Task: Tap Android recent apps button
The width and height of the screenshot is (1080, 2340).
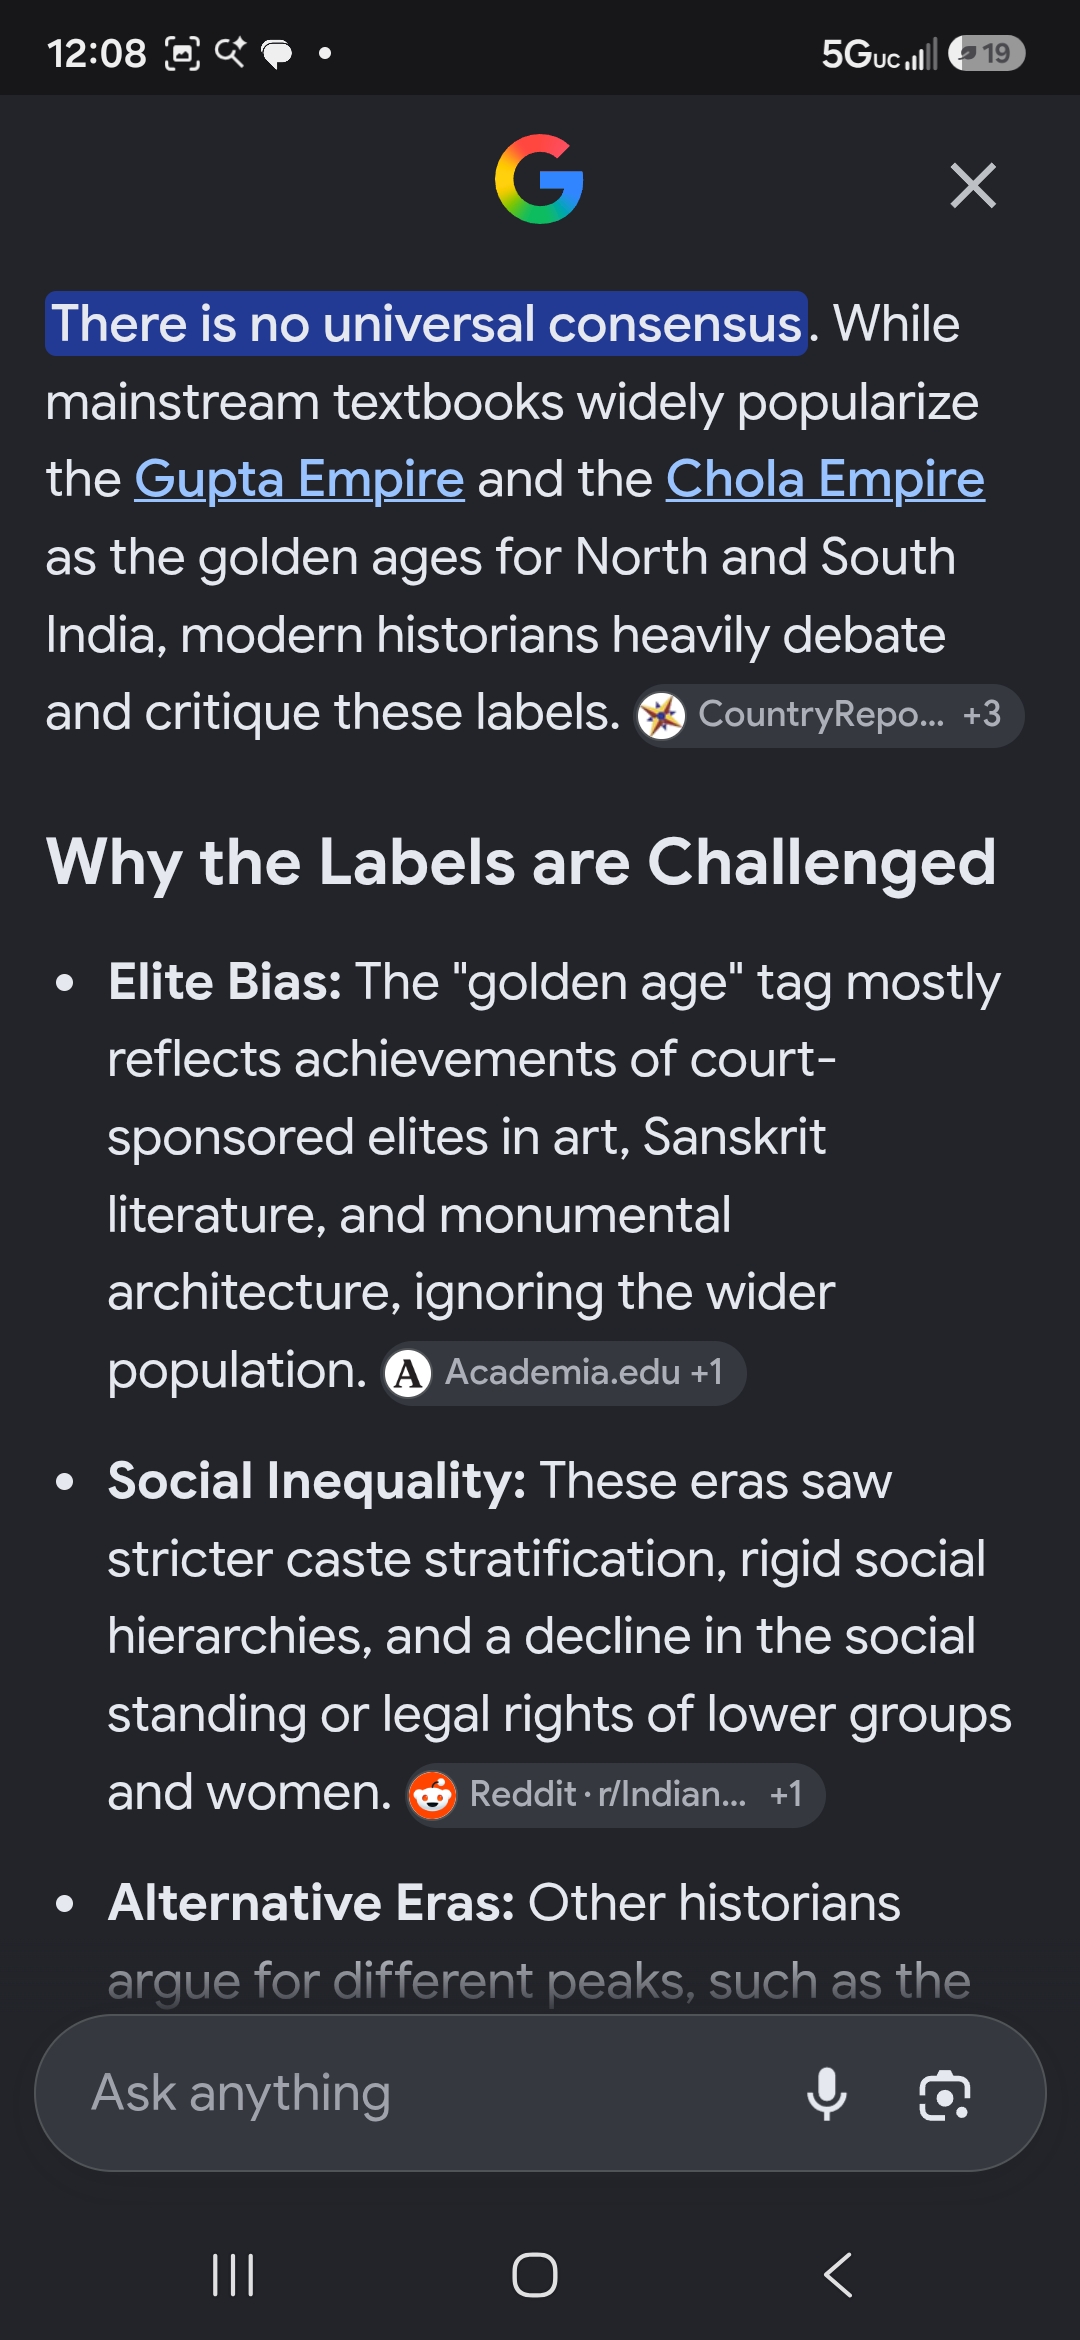Action: click(234, 2275)
